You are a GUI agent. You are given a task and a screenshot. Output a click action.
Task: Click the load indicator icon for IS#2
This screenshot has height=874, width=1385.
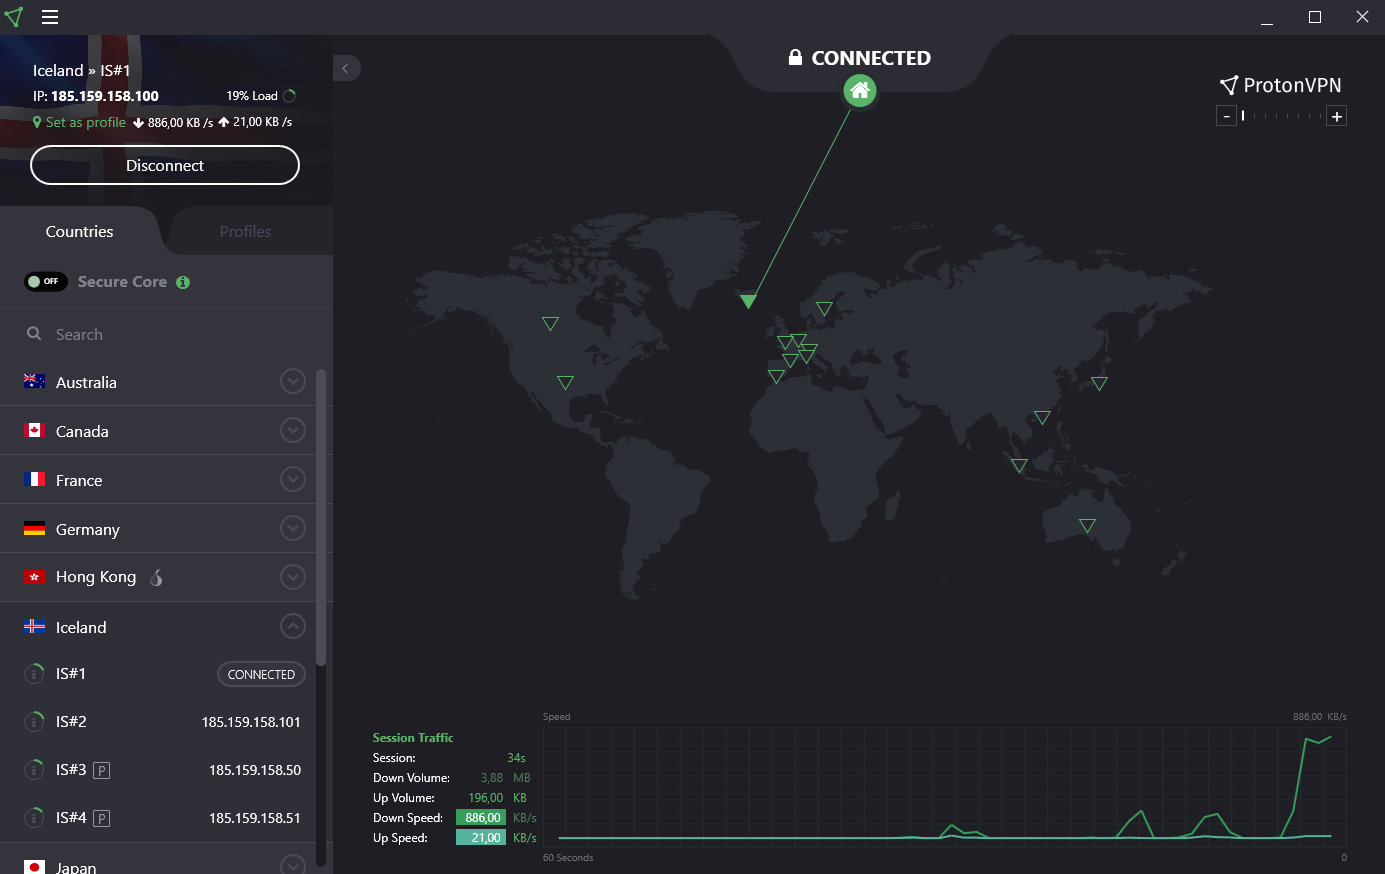tap(34, 722)
